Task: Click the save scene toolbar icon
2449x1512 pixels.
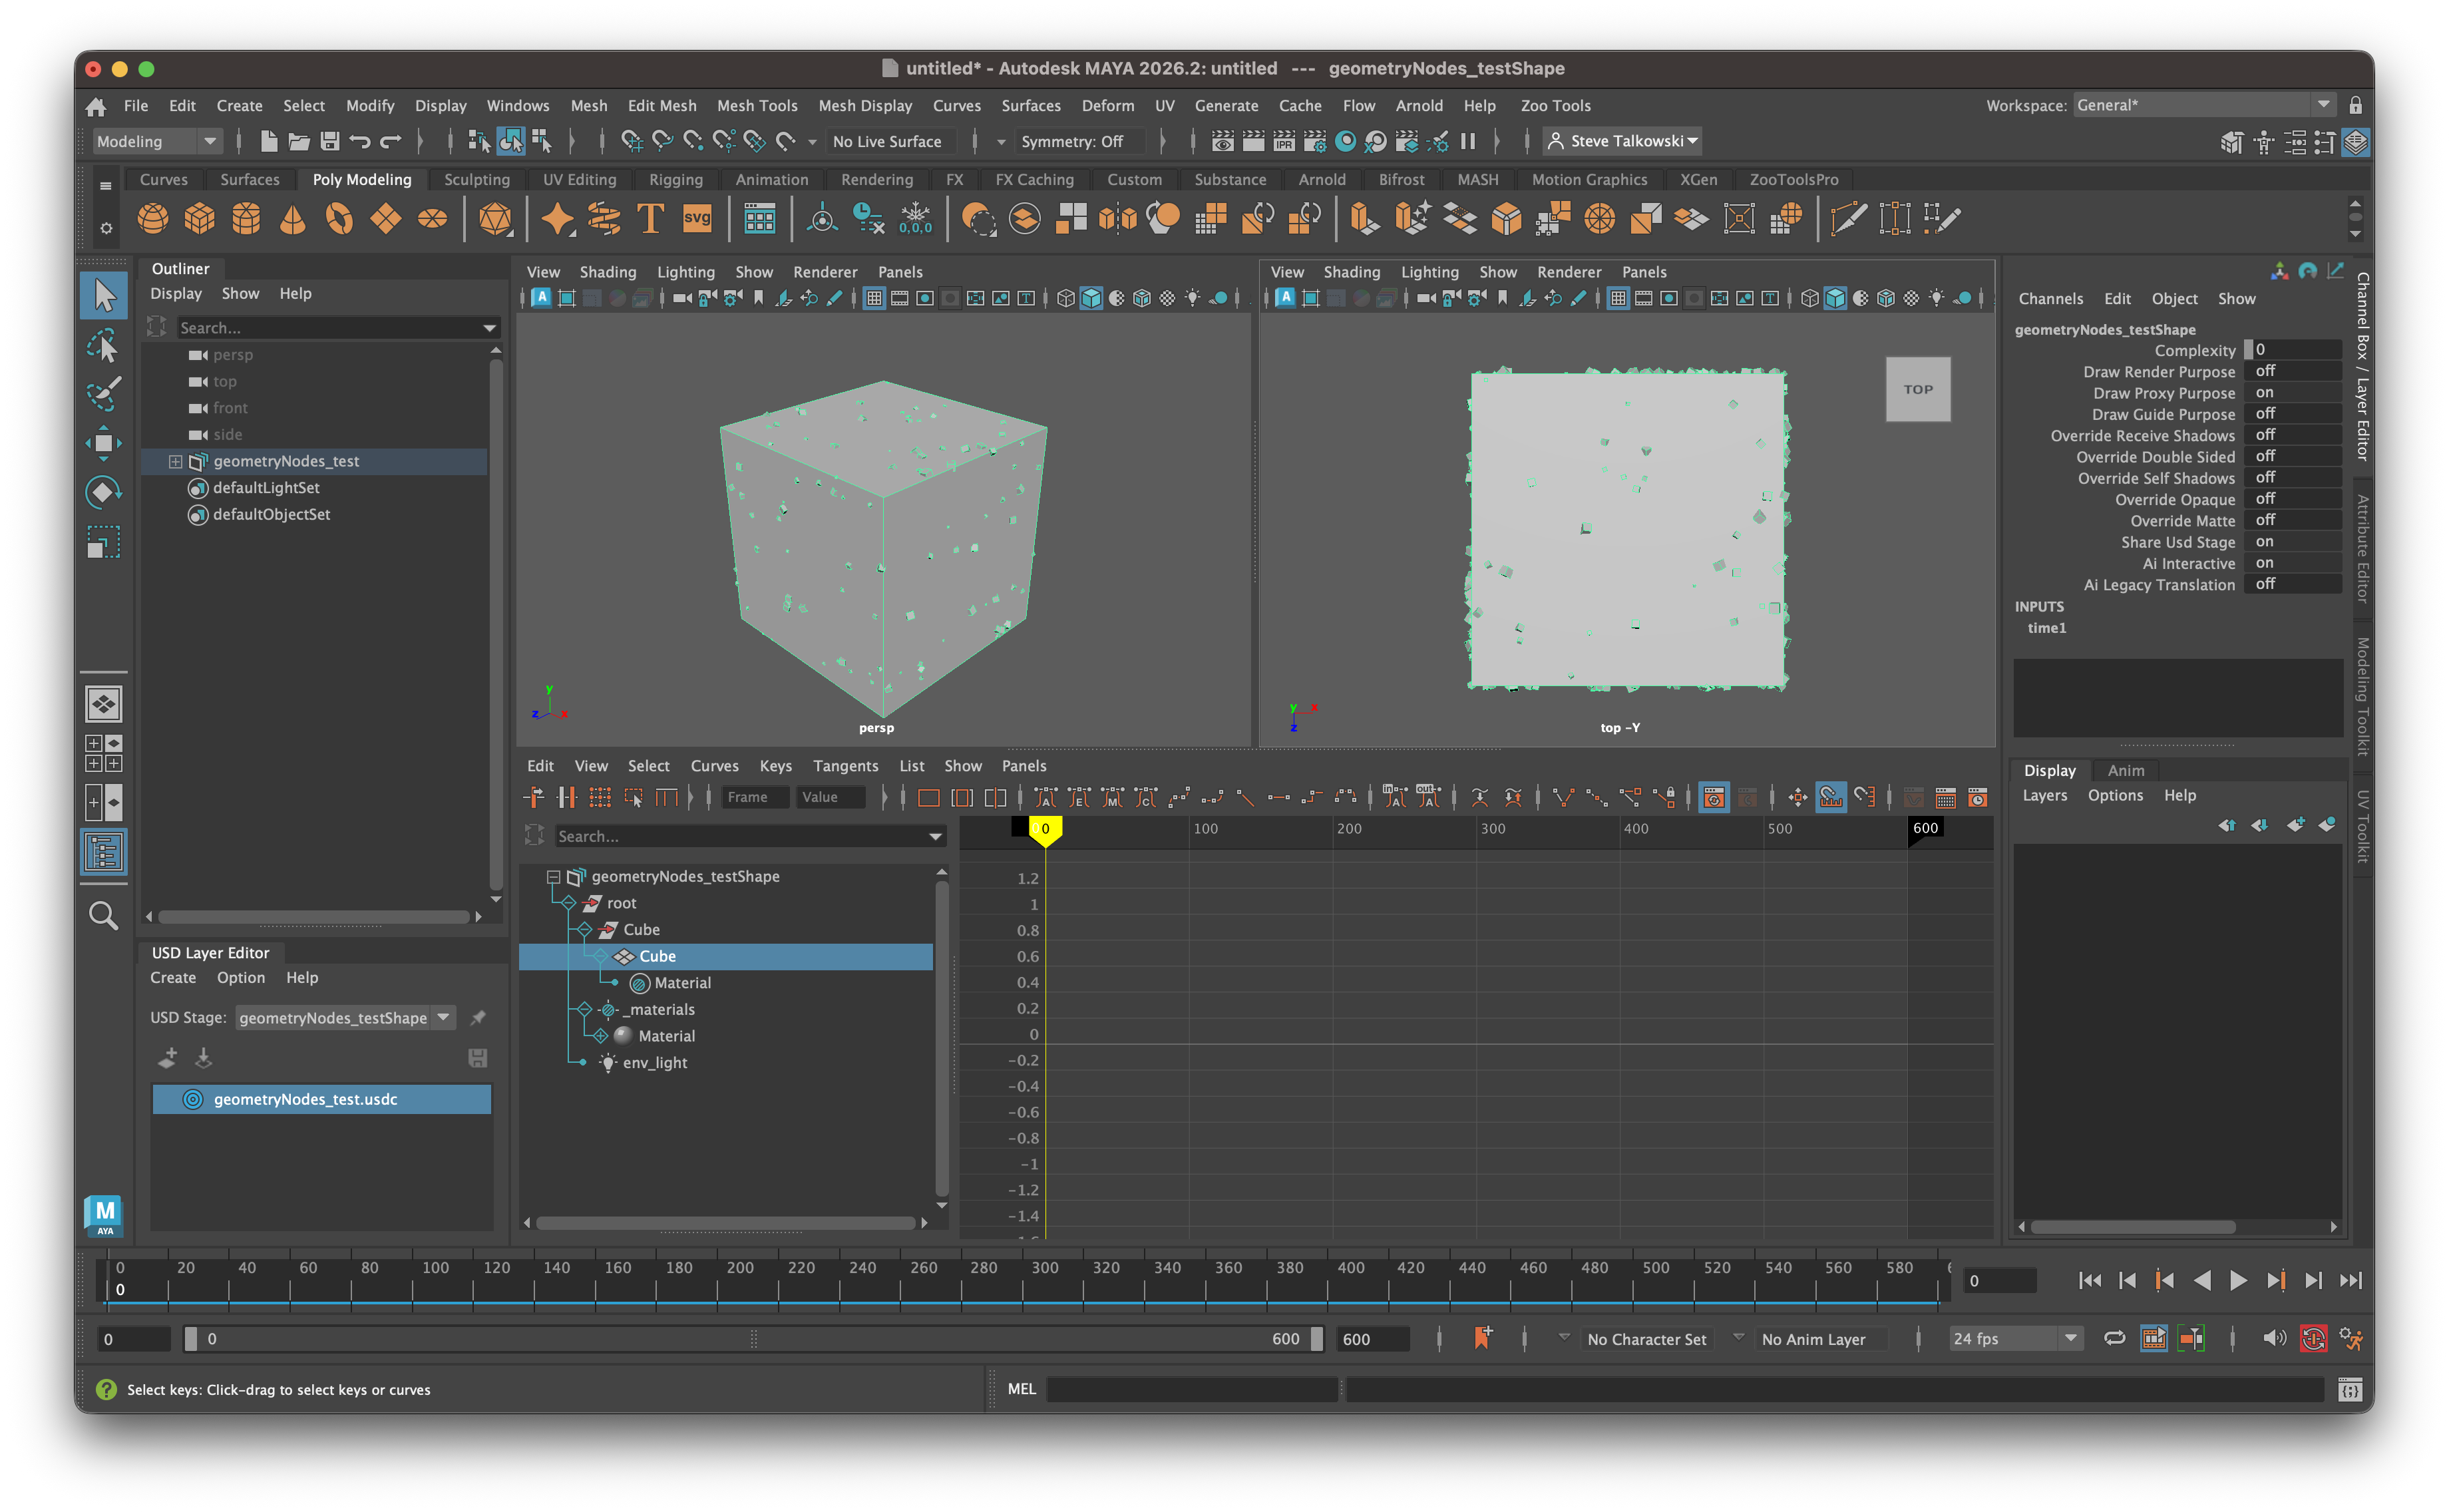Action: [330, 141]
